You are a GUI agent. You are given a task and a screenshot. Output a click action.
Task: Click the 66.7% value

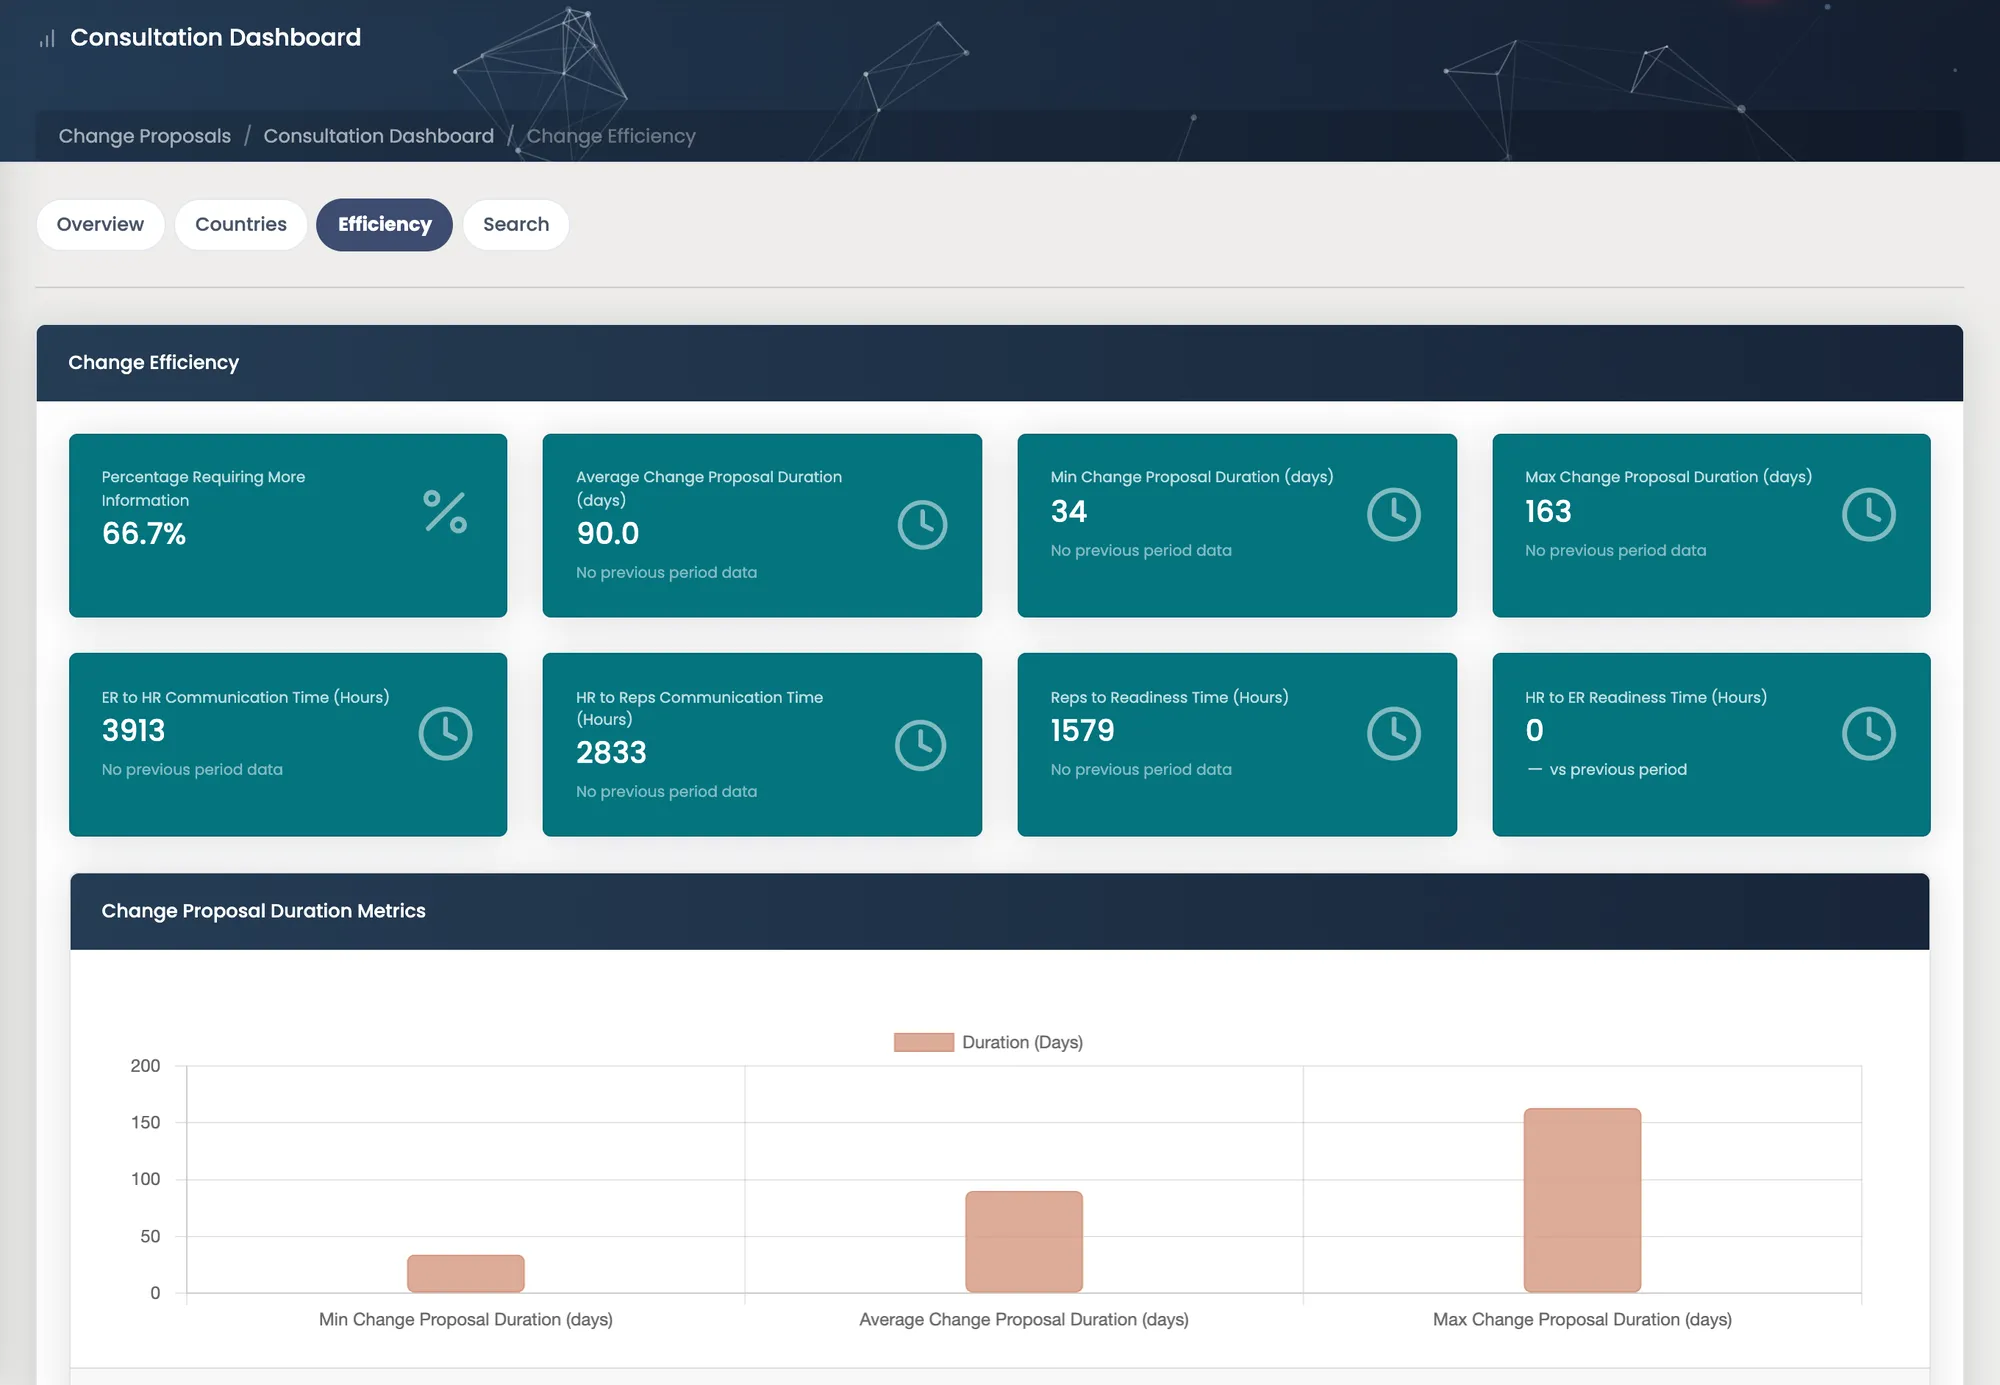(x=144, y=534)
